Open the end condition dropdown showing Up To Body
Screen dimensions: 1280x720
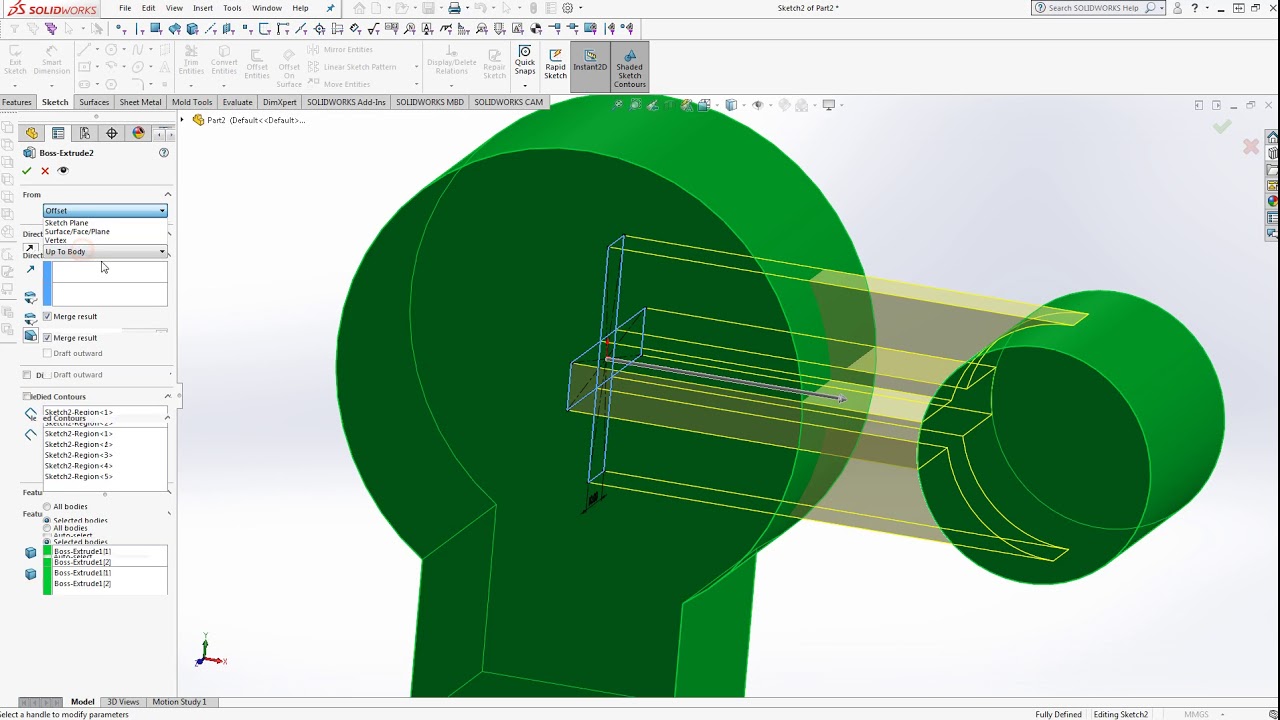(105, 252)
